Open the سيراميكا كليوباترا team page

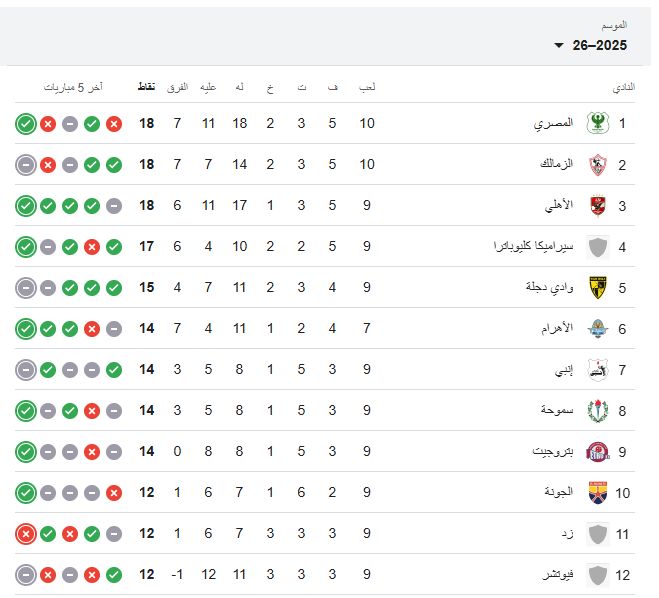click(x=530, y=247)
